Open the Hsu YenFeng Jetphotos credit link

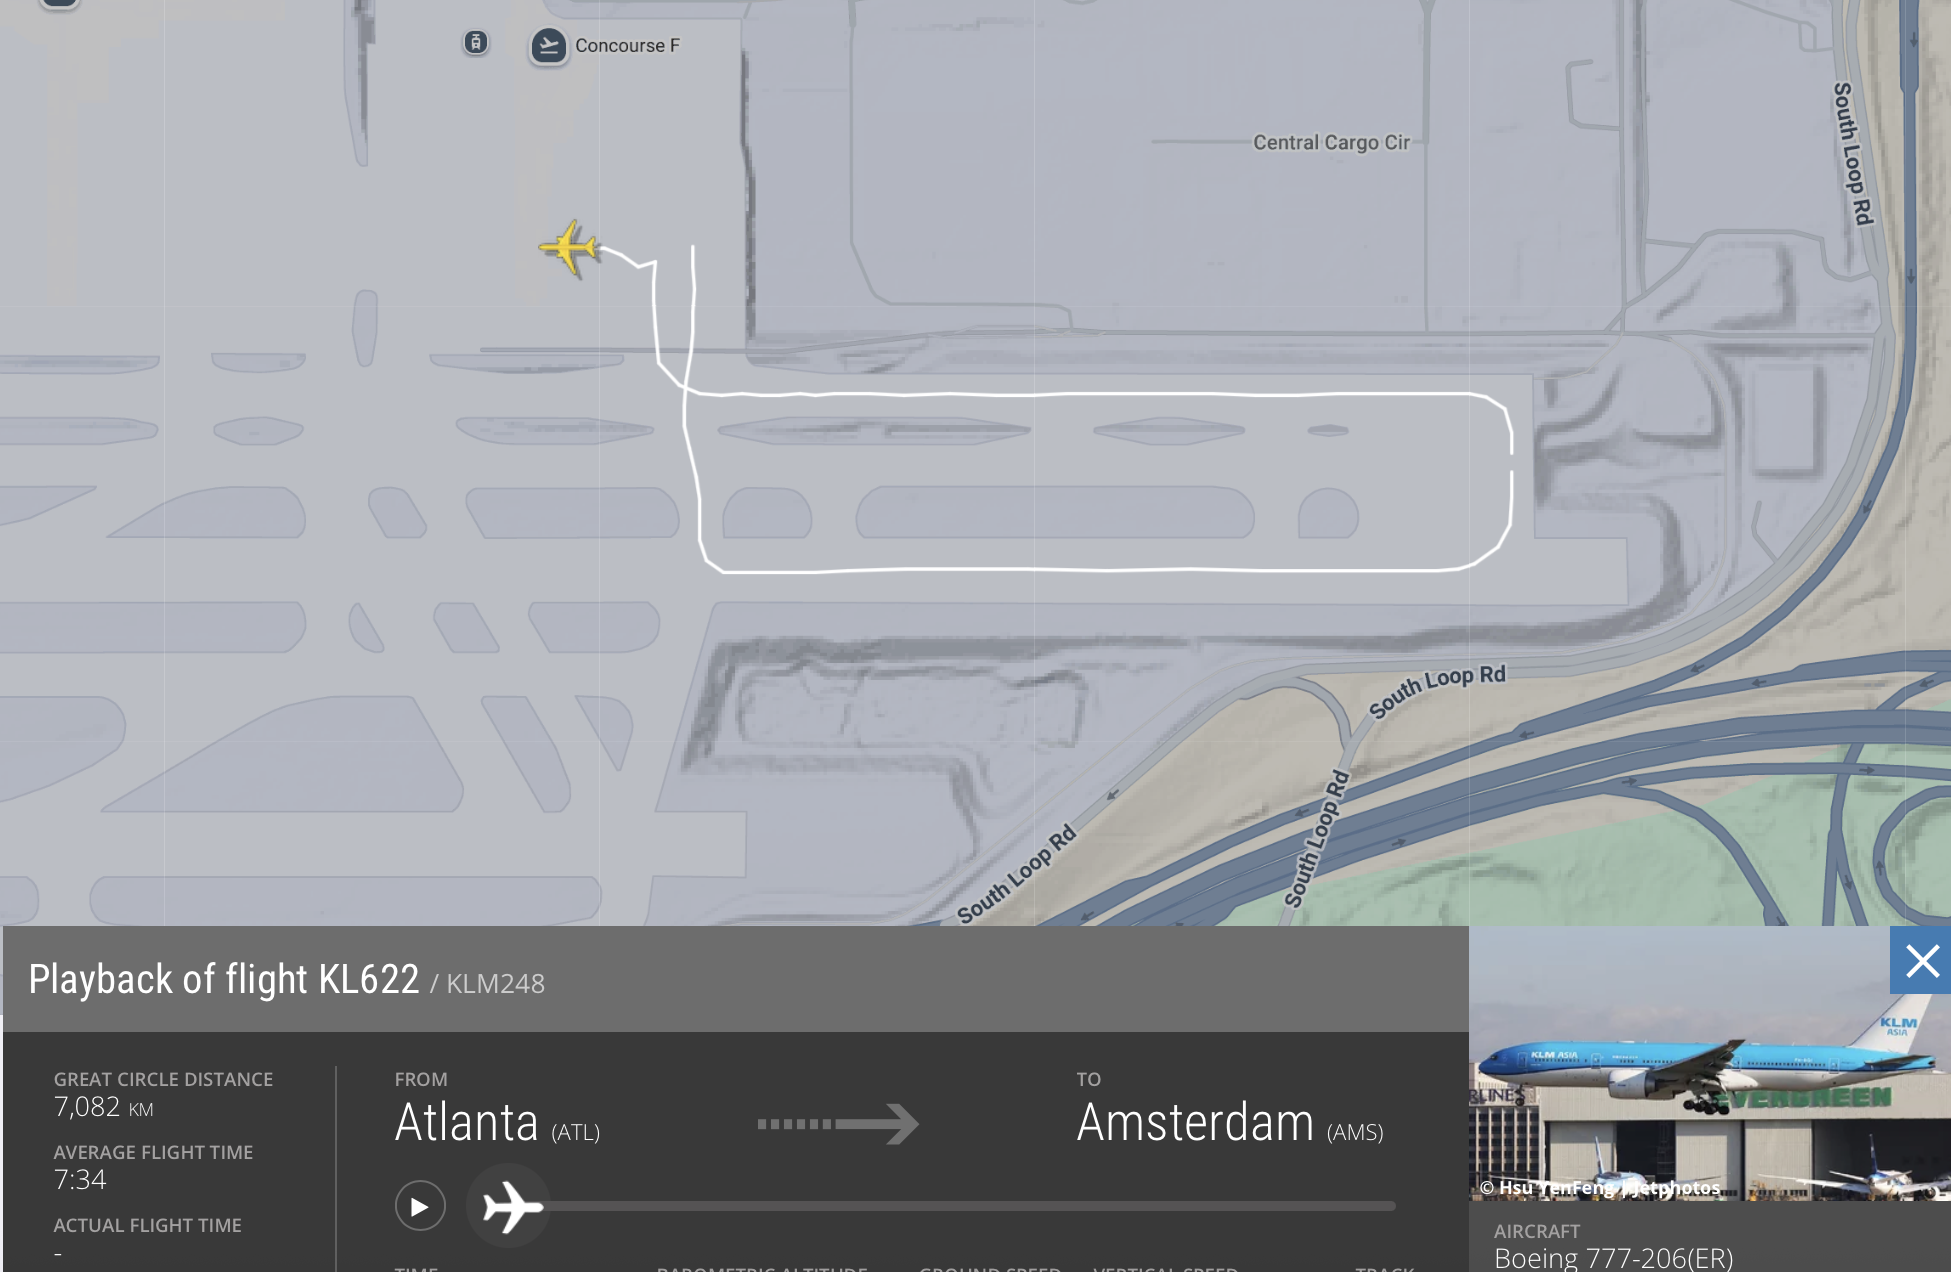coord(1600,1187)
